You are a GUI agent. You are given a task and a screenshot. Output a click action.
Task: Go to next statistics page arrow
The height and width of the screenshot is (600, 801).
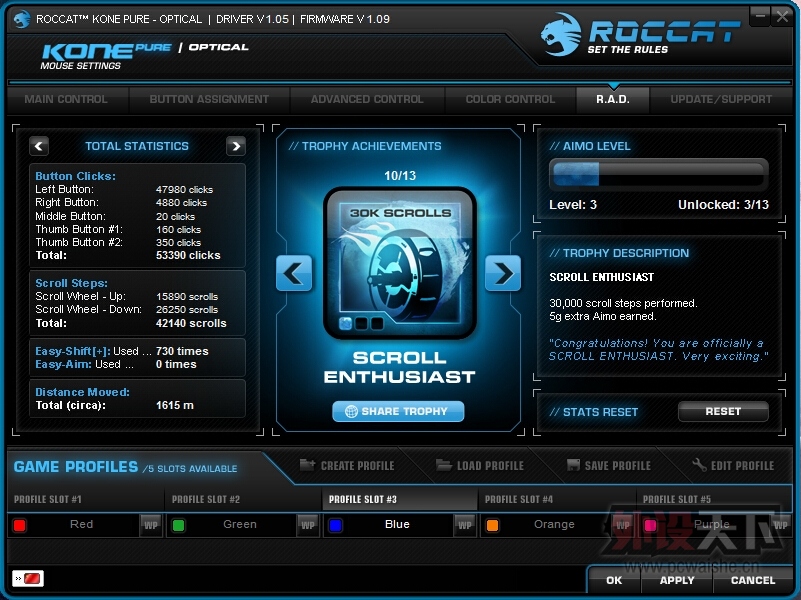(235, 146)
